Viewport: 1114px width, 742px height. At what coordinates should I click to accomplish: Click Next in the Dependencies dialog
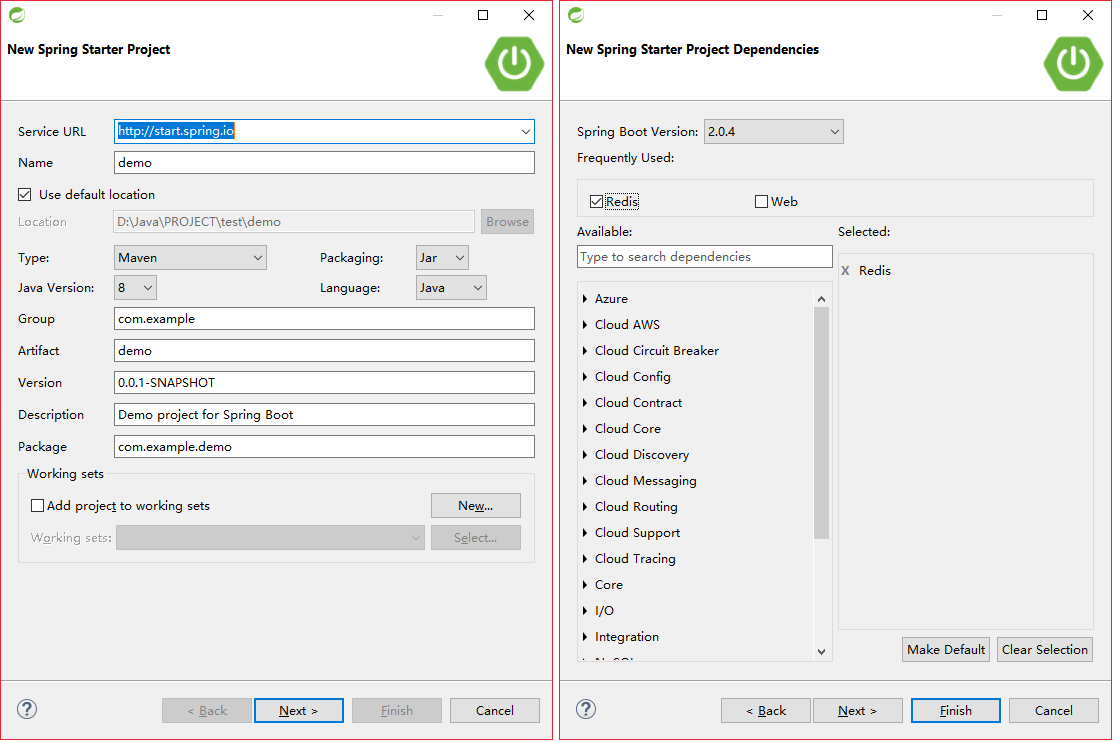pos(858,711)
